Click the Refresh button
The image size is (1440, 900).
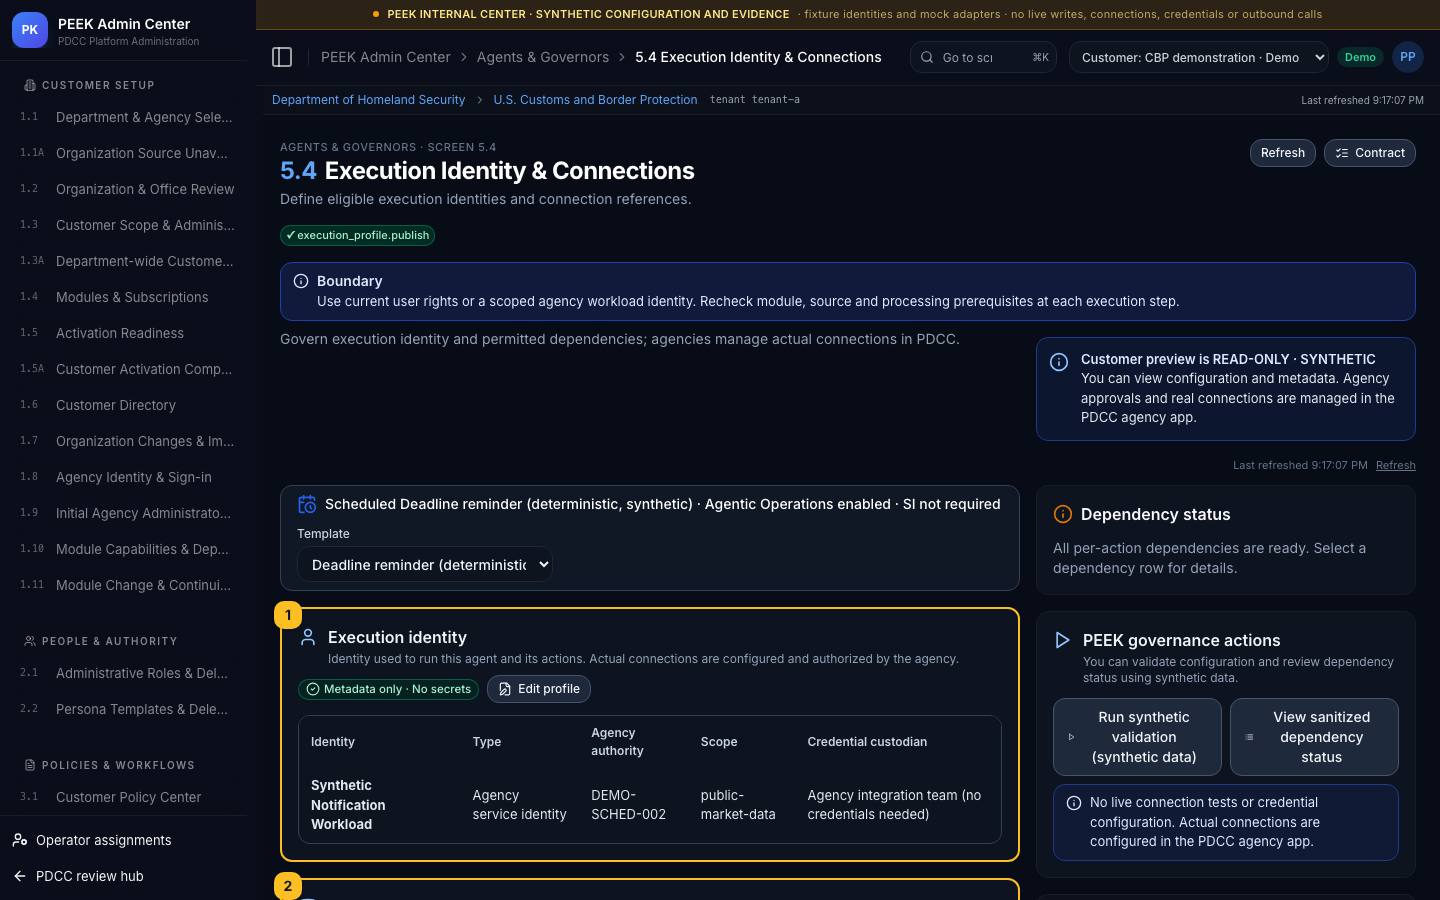(x=1283, y=153)
